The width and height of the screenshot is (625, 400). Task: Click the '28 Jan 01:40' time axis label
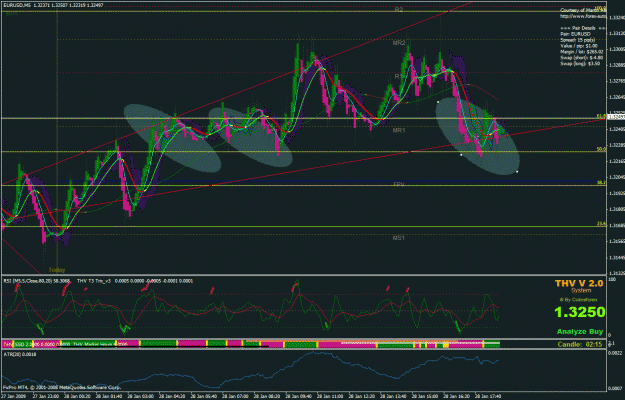click(x=108, y=396)
